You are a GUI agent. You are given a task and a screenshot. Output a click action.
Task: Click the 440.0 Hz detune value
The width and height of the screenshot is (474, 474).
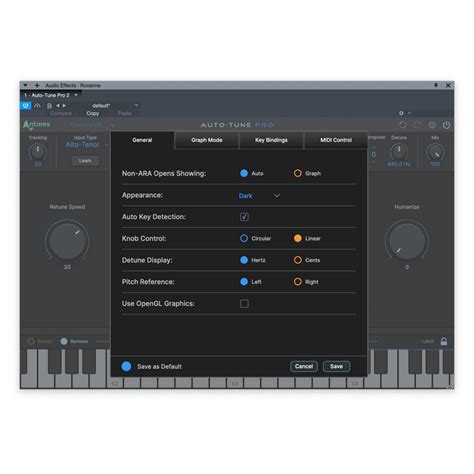(399, 164)
